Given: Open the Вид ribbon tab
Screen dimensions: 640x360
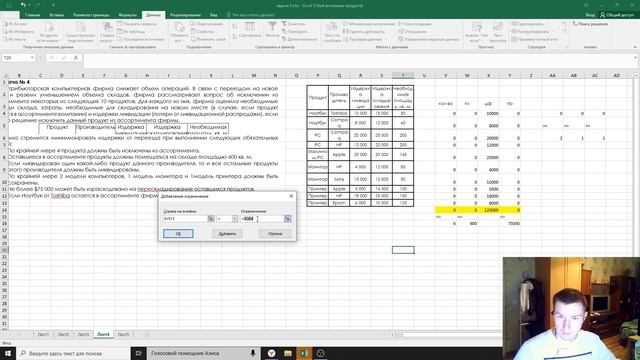Looking at the screenshot, I should tap(214, 15).
